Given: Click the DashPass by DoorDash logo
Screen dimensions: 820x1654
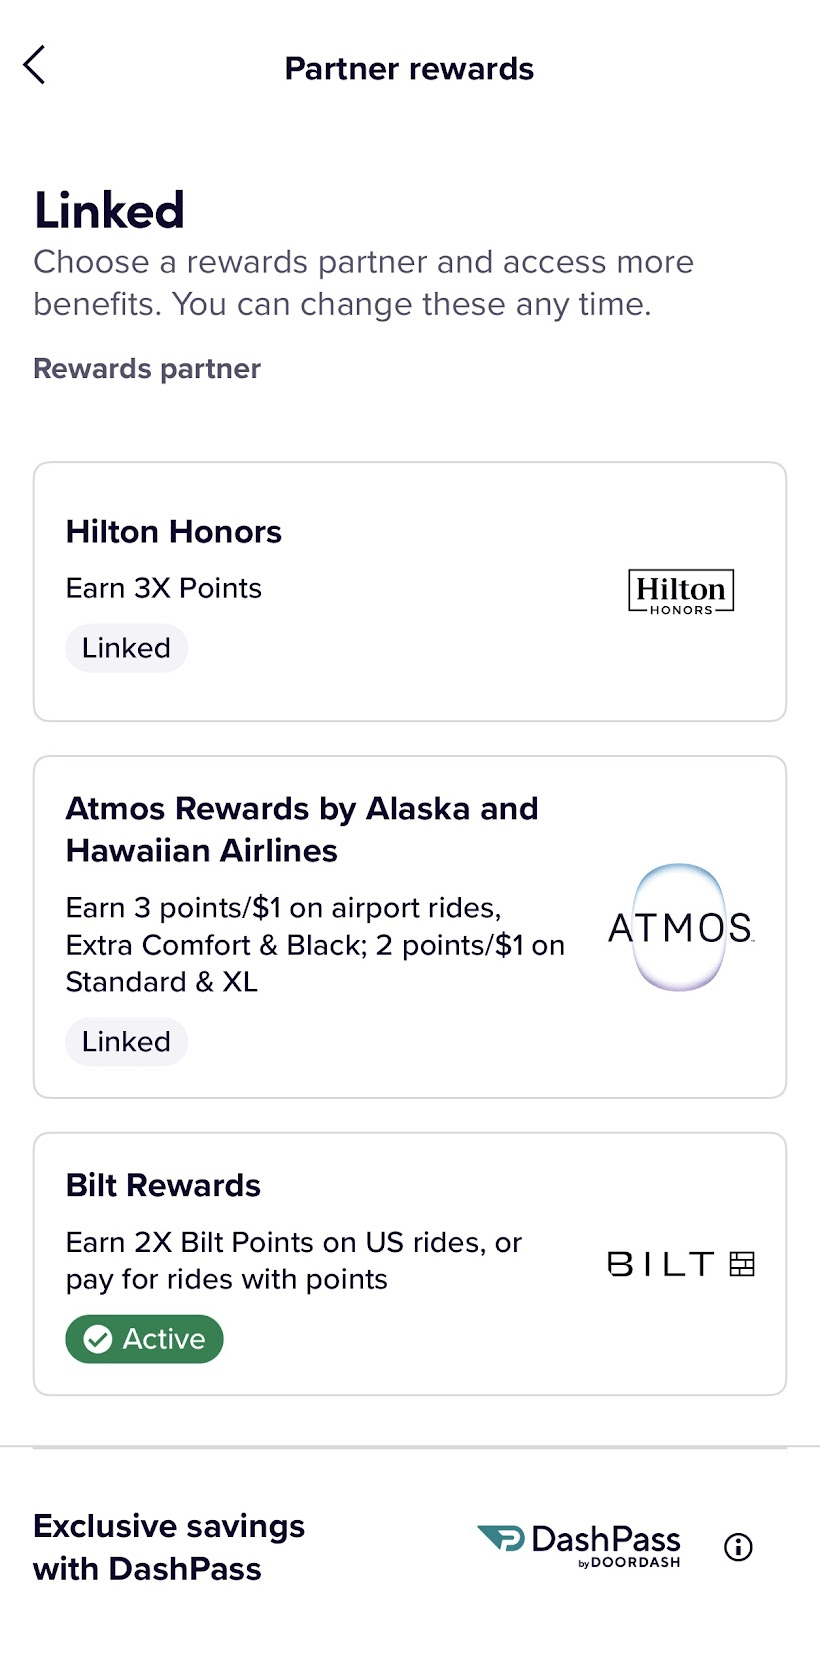Looking at the screenshot, I should click(580, 1546).
